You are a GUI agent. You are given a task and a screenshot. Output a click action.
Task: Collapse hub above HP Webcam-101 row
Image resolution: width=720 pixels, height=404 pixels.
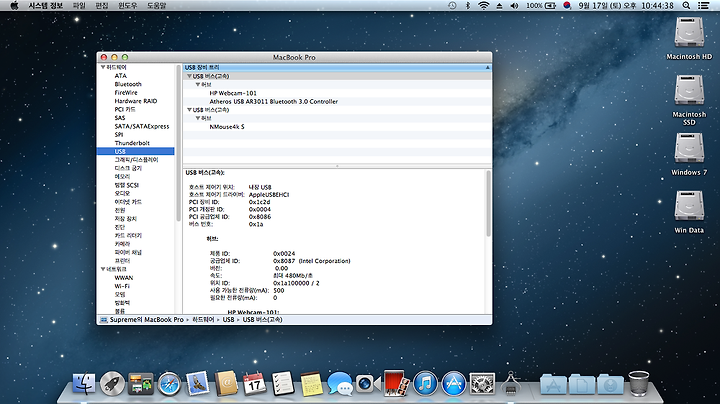pyautogui.click(x=198, y=84)
